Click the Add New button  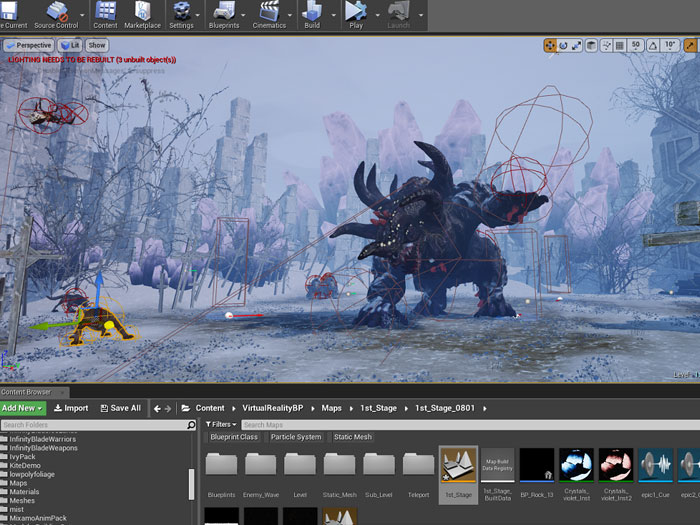tap(23, 408)
